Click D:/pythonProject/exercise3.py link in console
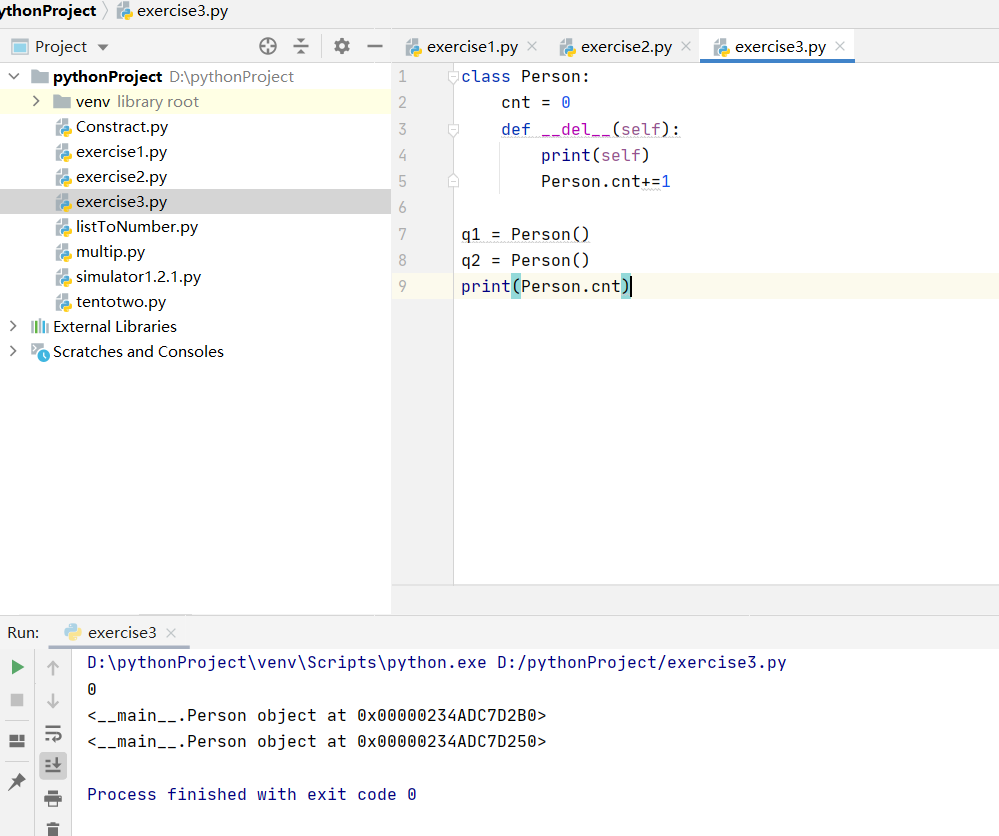The height and width of the screenshot is (836, 999). coord(642,663)
